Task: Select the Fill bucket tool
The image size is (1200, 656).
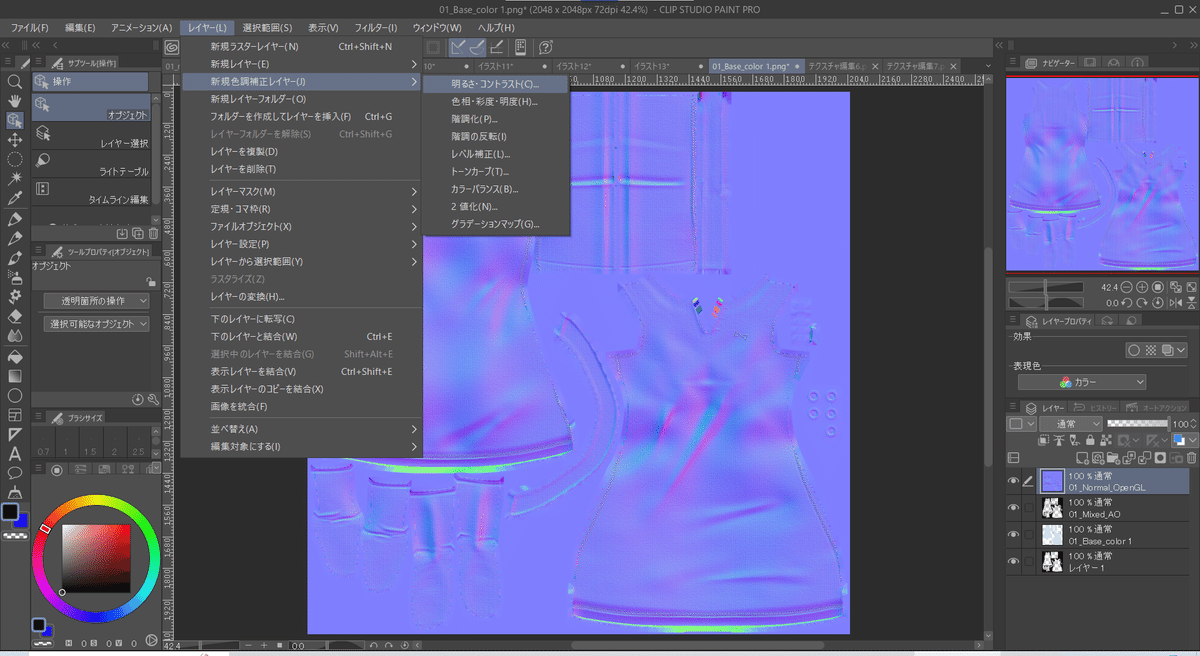Action: coord(15,356)
